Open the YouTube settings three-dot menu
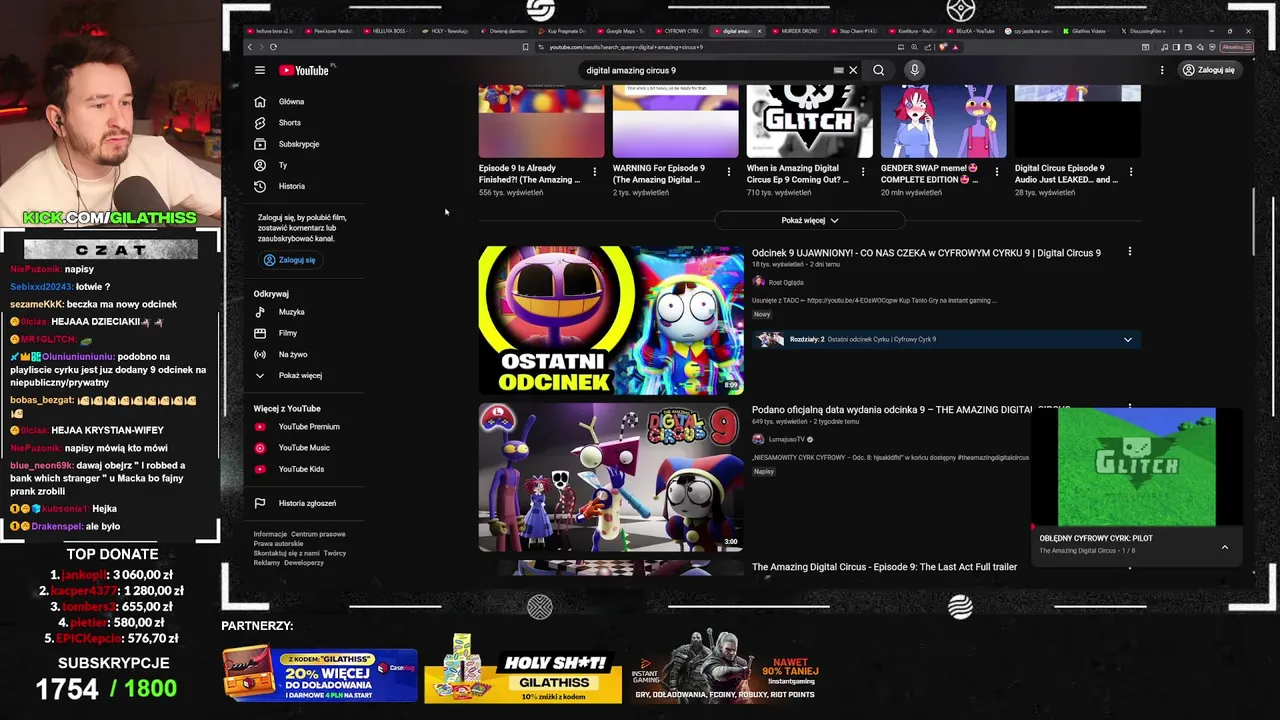The image size is (1280, 720). (1162, 70)
